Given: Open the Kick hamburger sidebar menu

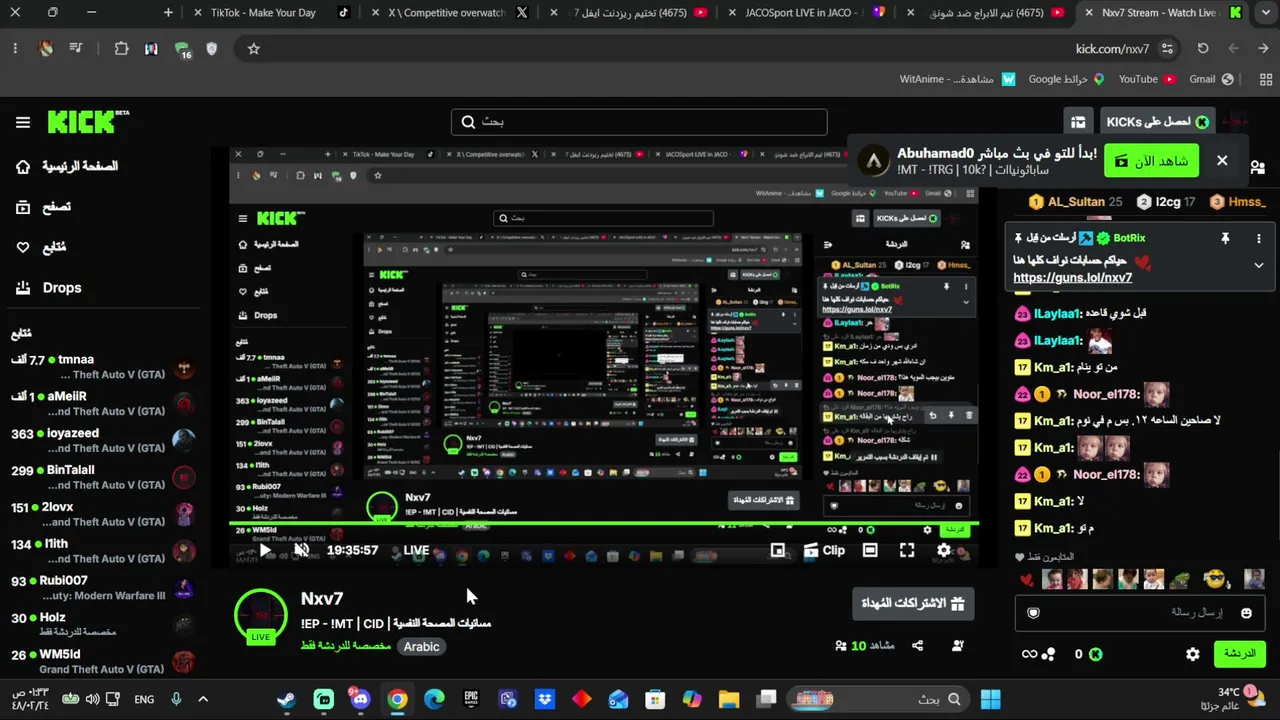Looking at the screenshot, I should pos(22,122).
